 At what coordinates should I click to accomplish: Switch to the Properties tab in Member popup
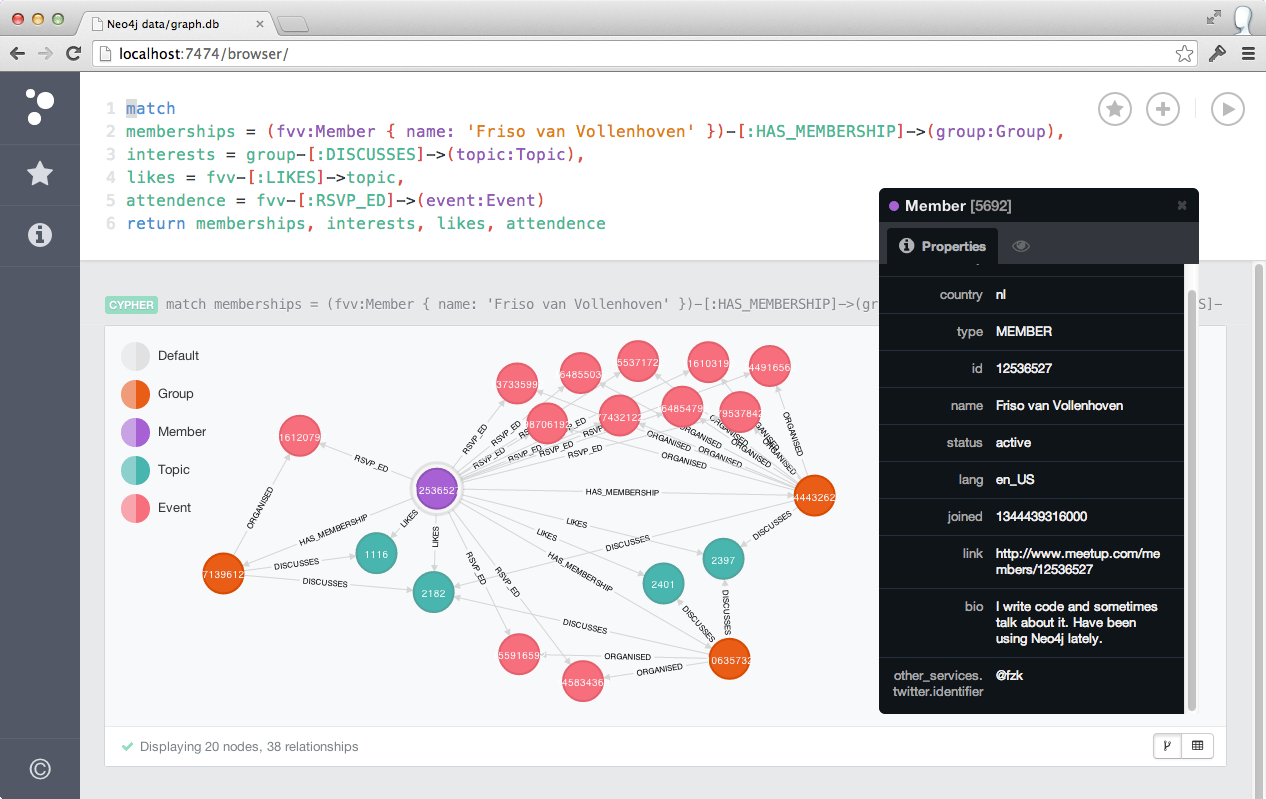(x=942, y=246)
